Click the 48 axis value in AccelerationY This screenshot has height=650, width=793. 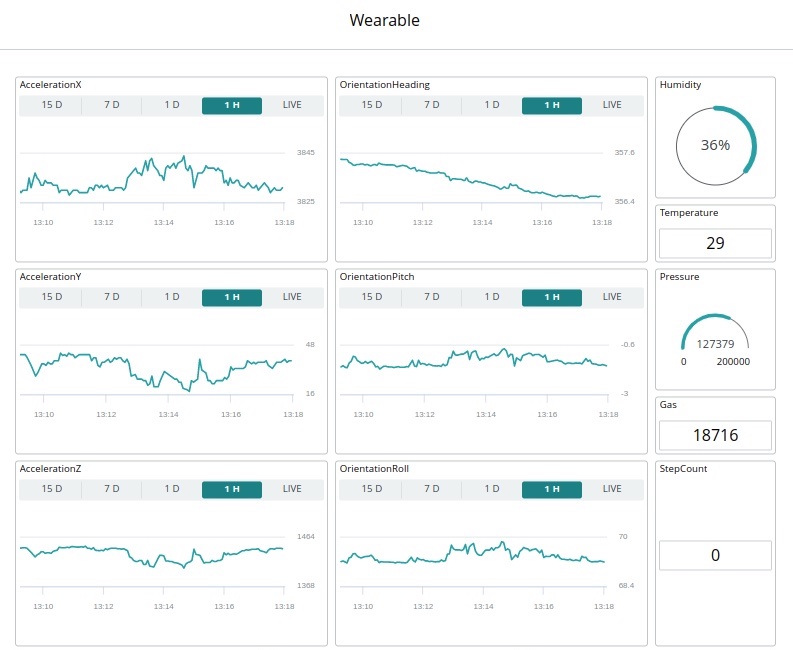[x=310, y=344]
